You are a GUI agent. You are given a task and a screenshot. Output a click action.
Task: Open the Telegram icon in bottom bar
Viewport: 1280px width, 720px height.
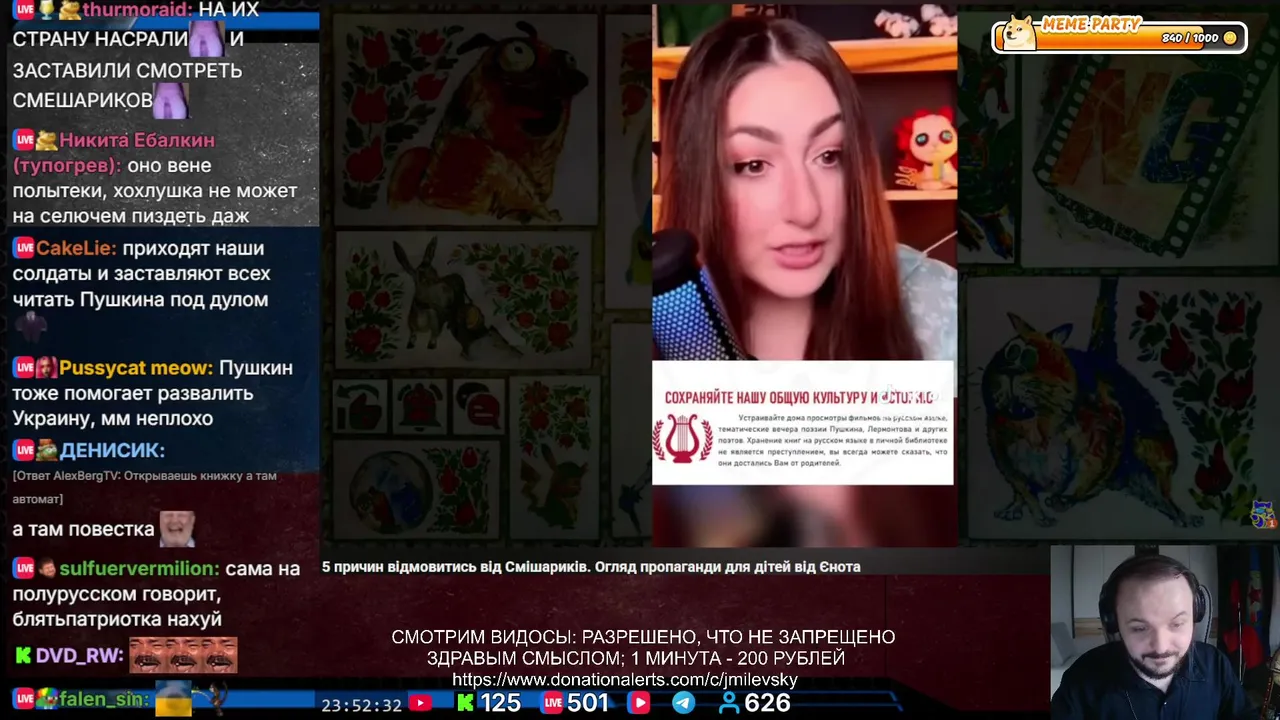tap(683, 703)
